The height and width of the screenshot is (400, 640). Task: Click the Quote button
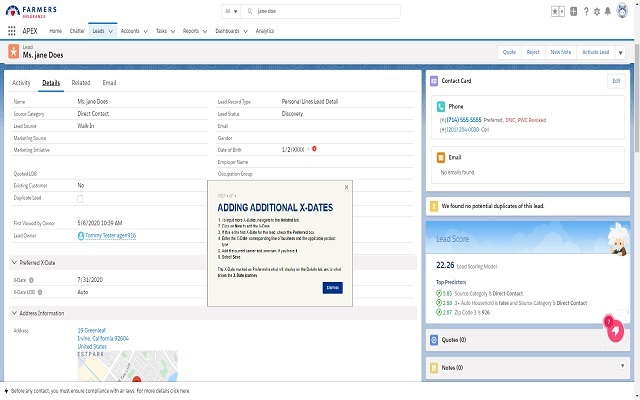tap(509, 52)
